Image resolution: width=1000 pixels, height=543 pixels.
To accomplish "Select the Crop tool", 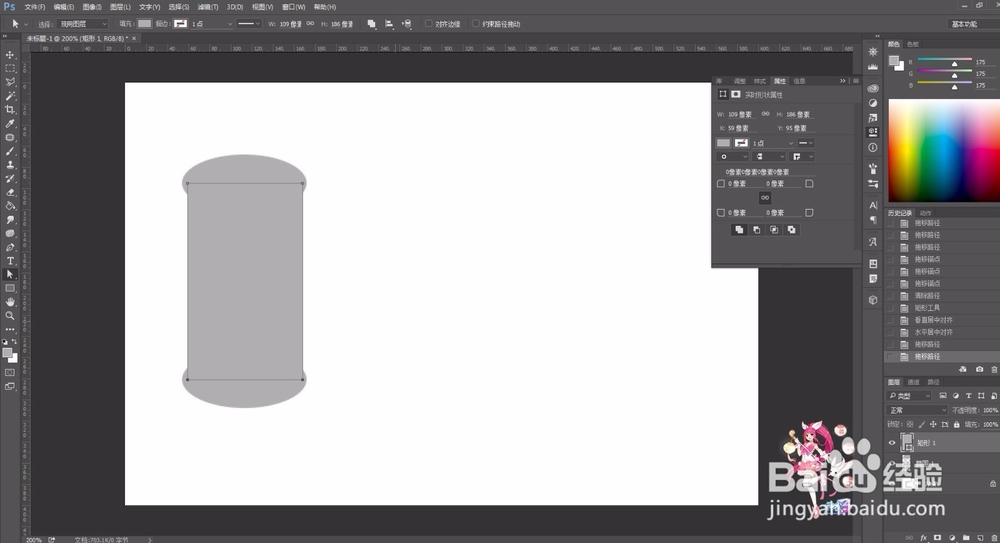I will [x=10, y=110].
